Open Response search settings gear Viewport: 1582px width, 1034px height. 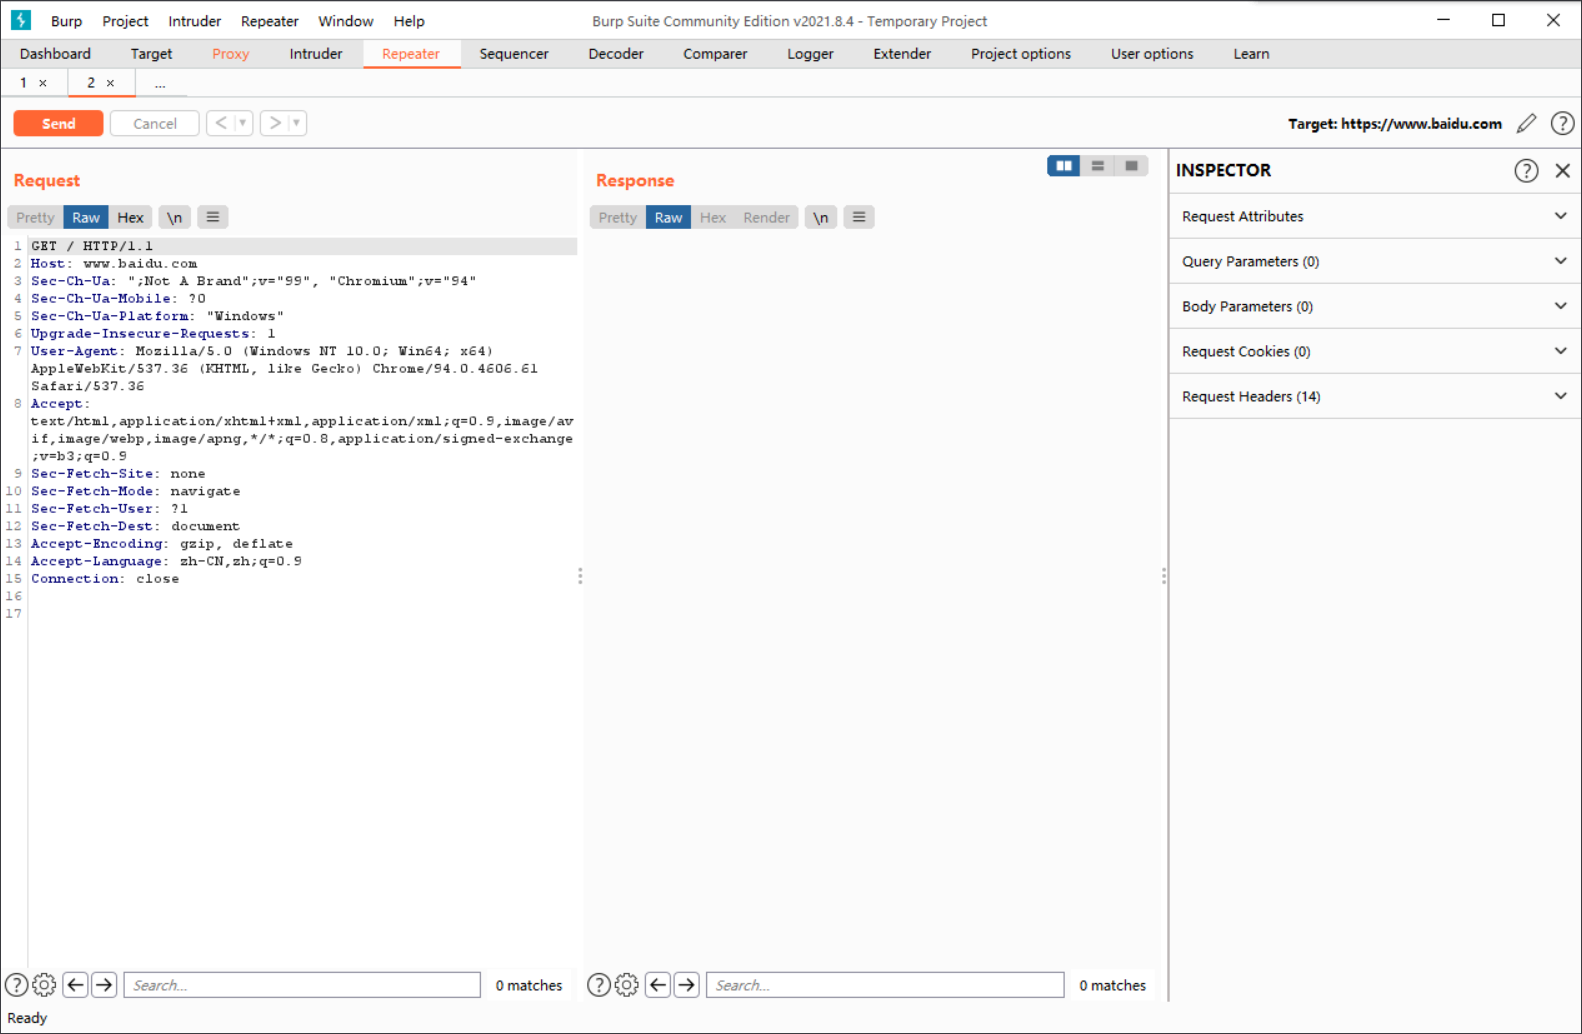click(x=626, y=985)
